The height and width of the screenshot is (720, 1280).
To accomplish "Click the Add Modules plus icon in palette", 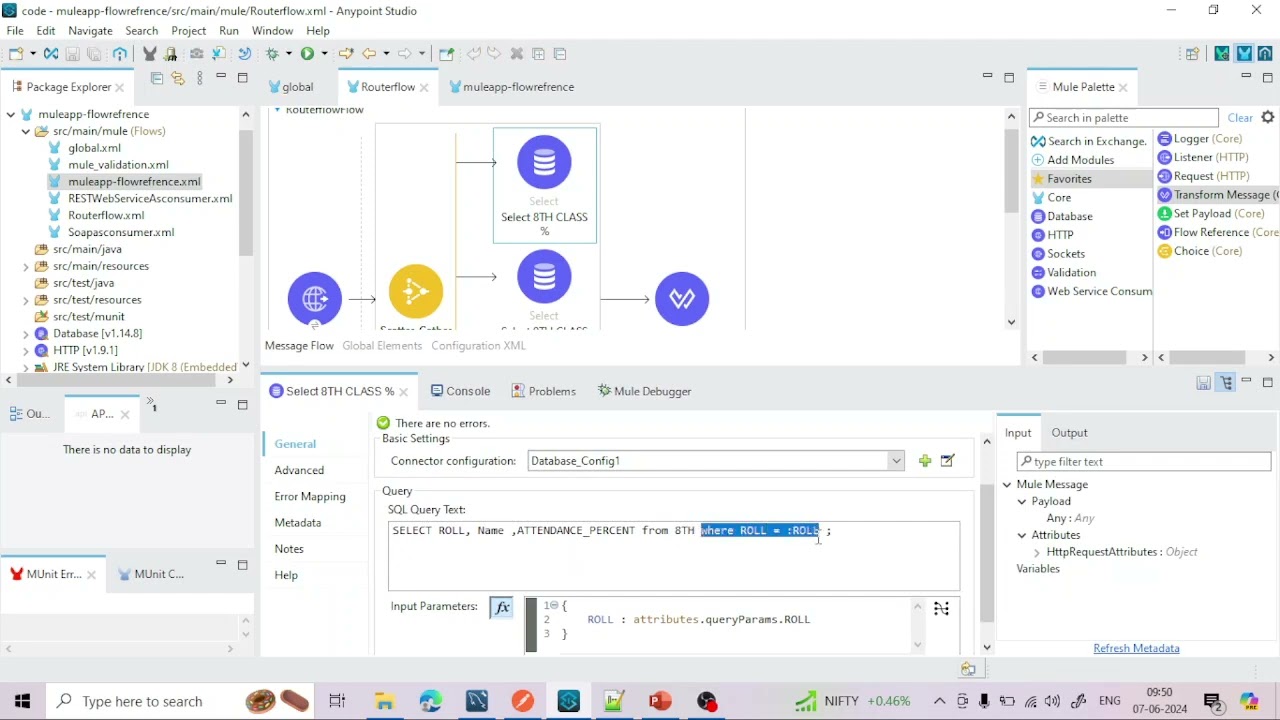I will point(1038,160).
